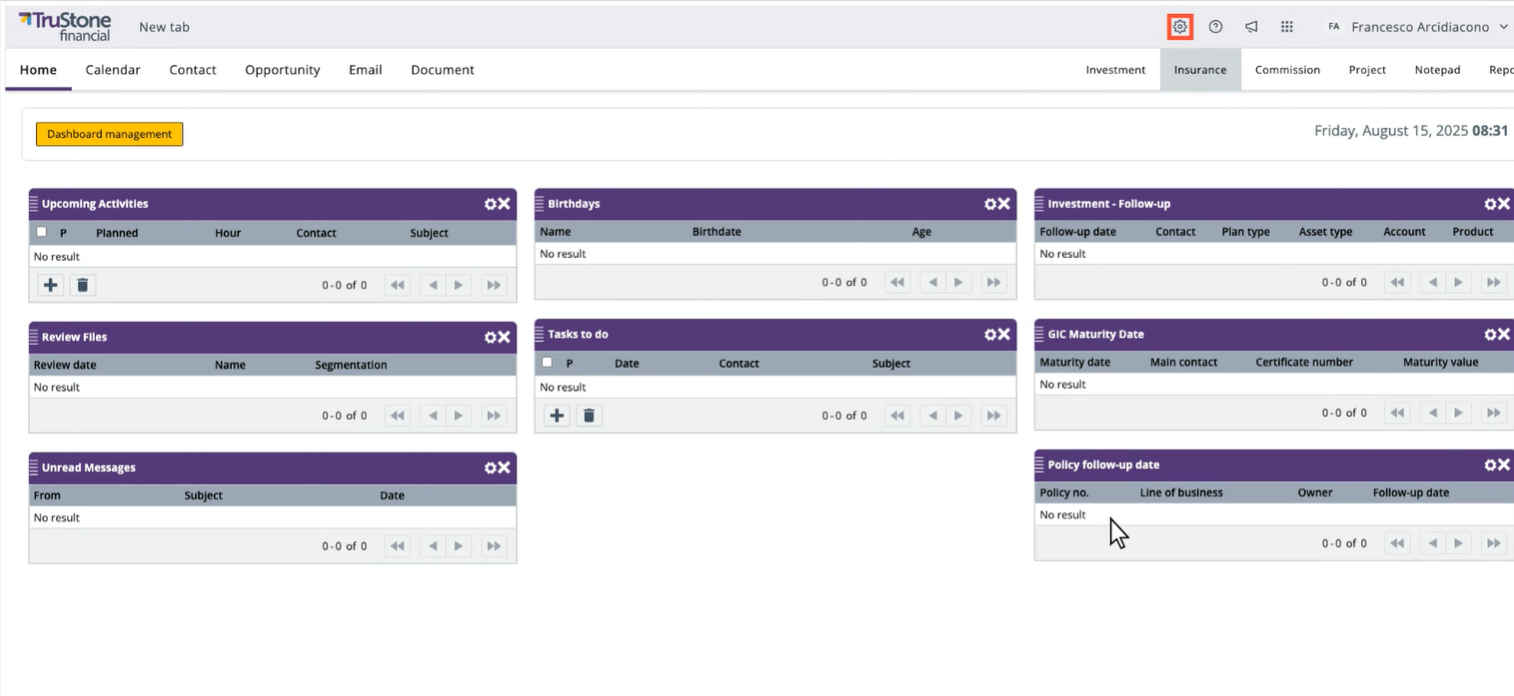Switch to the Calendar tab
This screenshot has height=696, width=1514.
(x=112, y=69)
